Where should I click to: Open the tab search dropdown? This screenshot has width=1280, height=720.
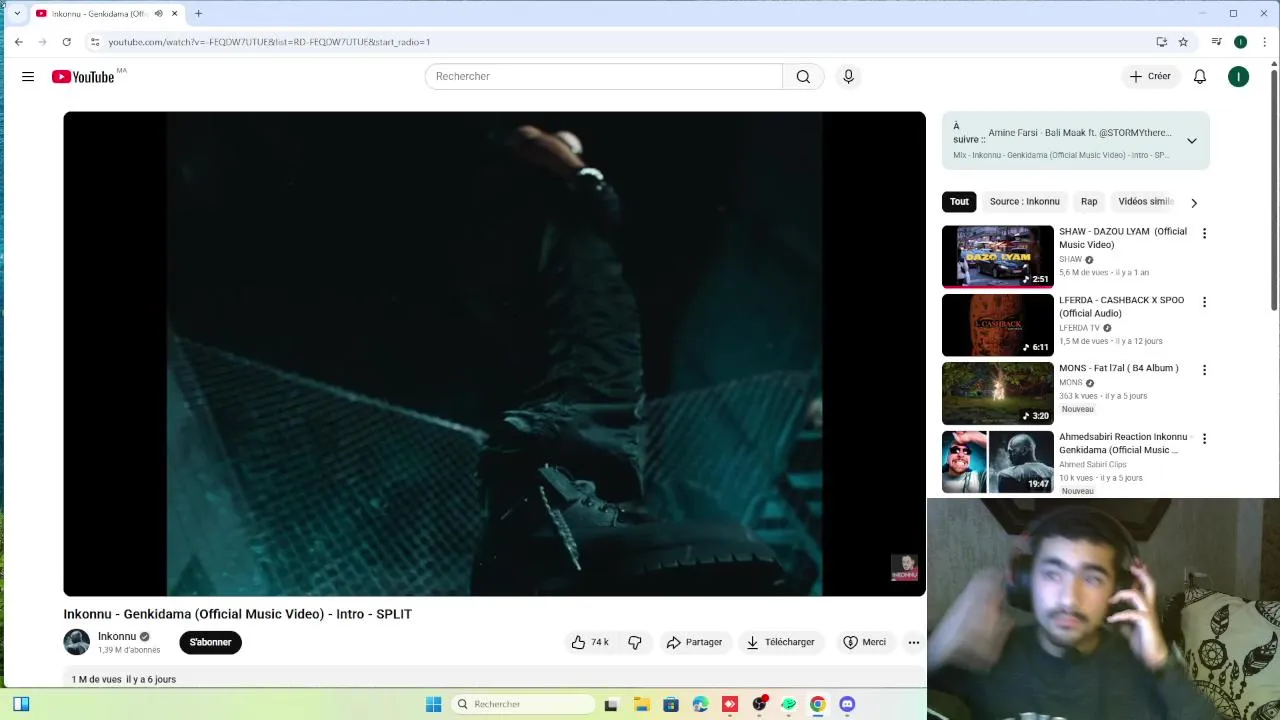16,13
